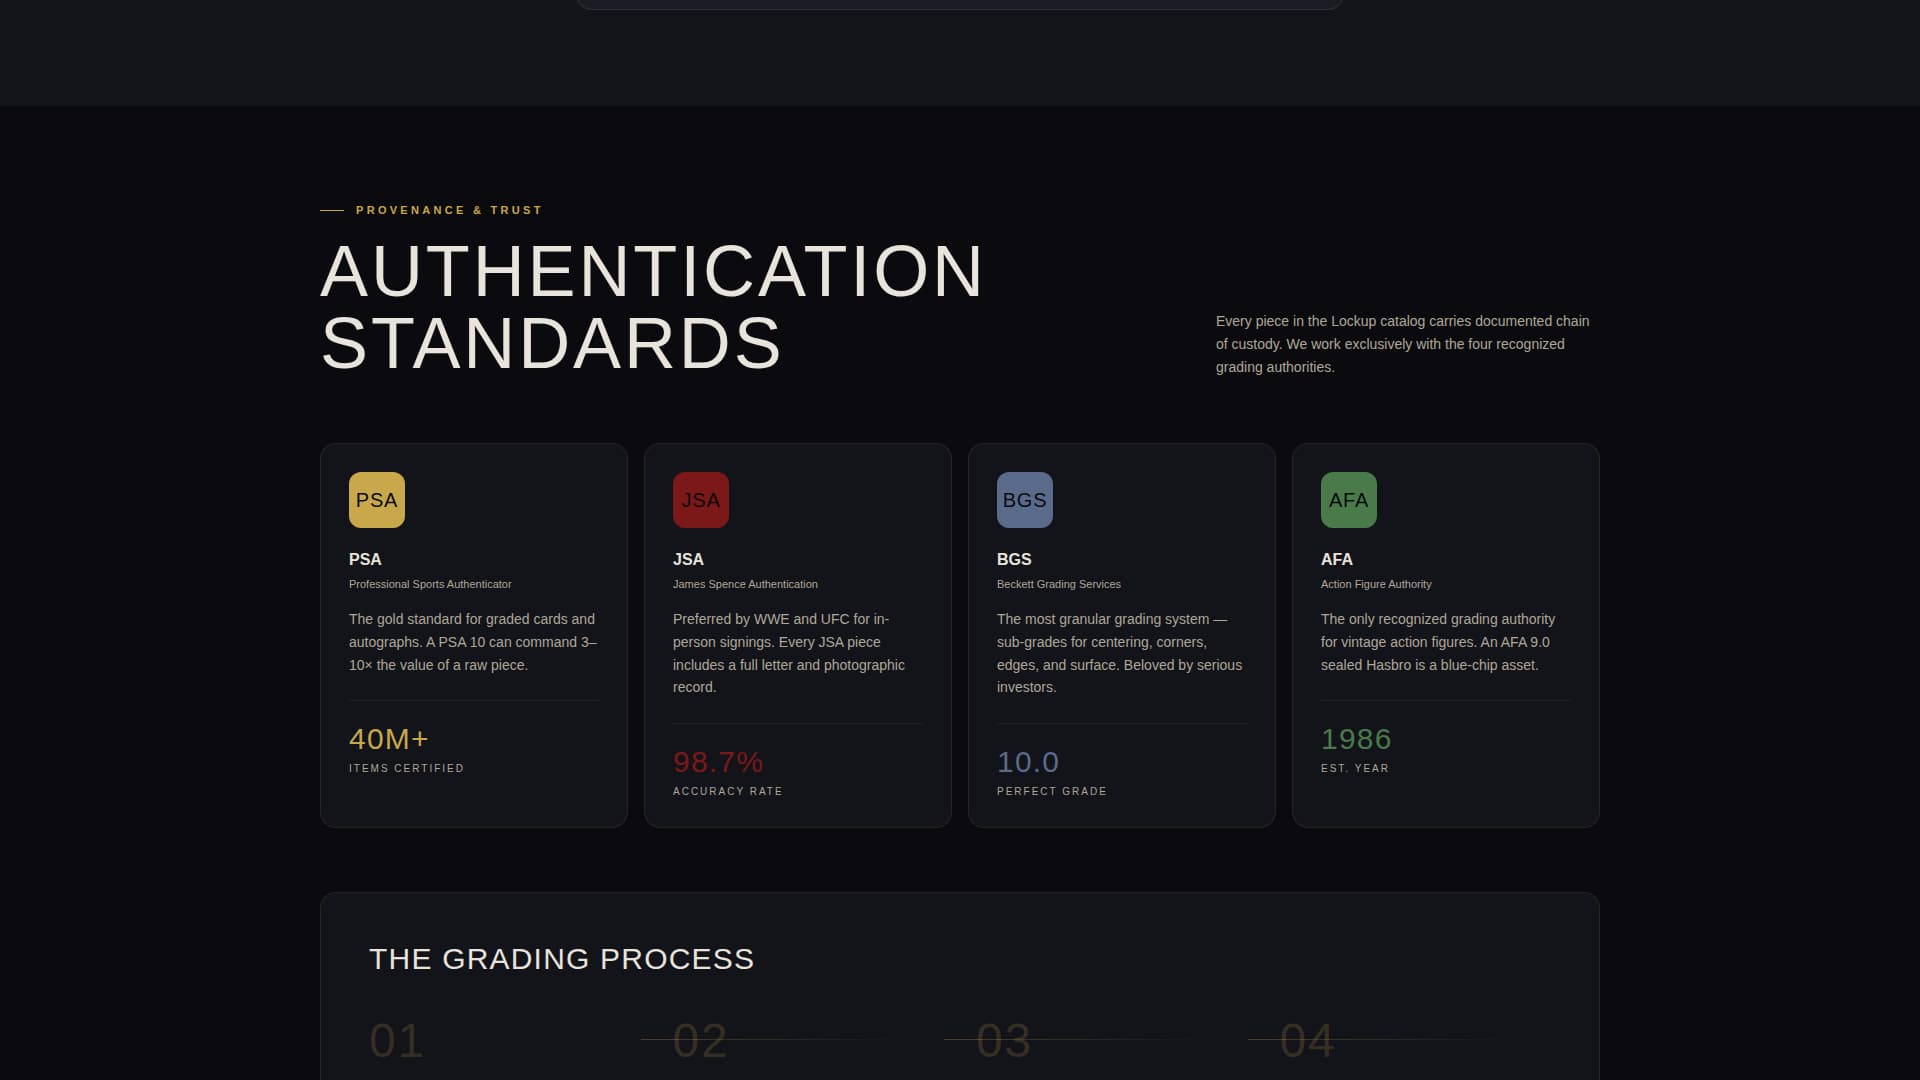Image resolution: width=1920 pixels, height=1080 pixels.
Task: Click the 1986 est. year figure
Action: click(1356, 739)
